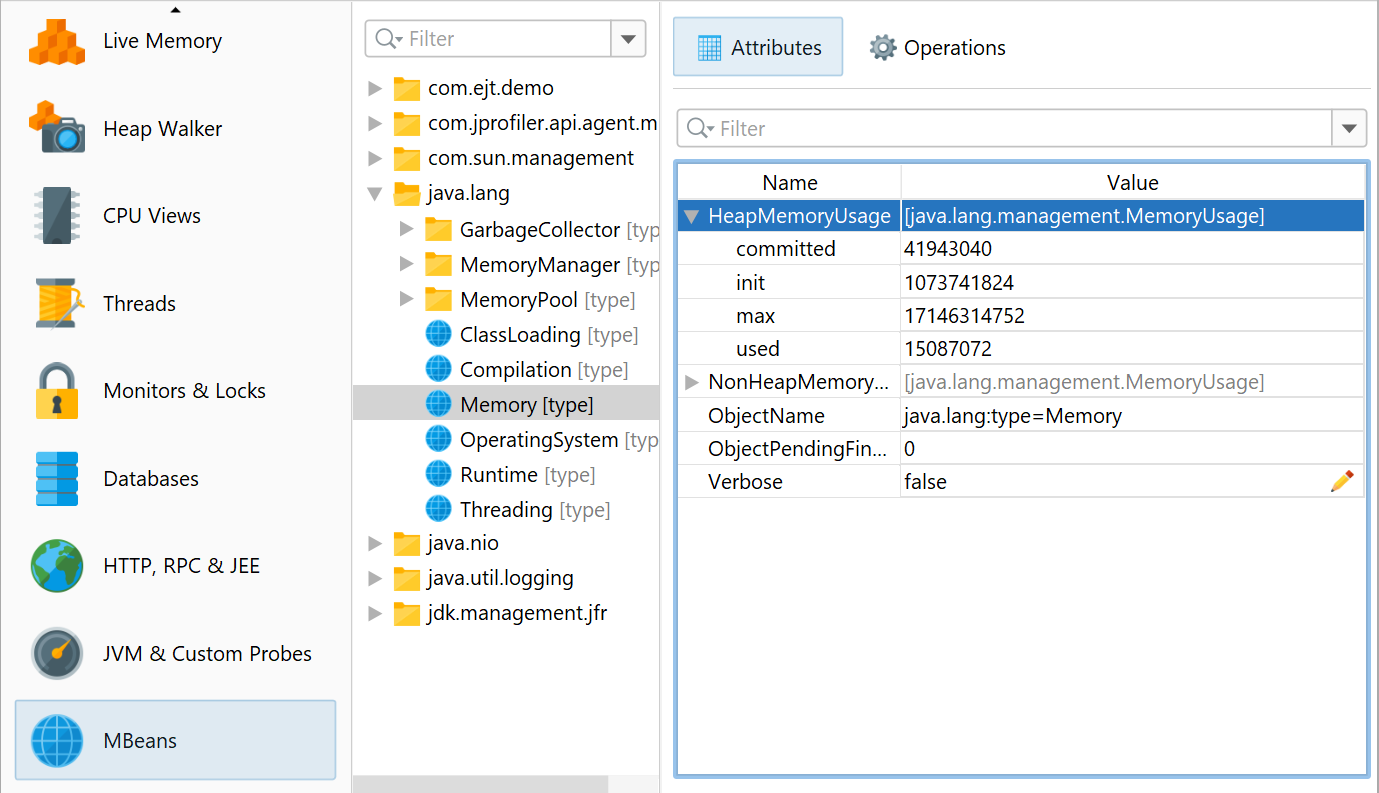Switch to the Attributes tab
The height and width of the screenshot is (793, 1379).
pyautogui.click(x=758, y=48)
